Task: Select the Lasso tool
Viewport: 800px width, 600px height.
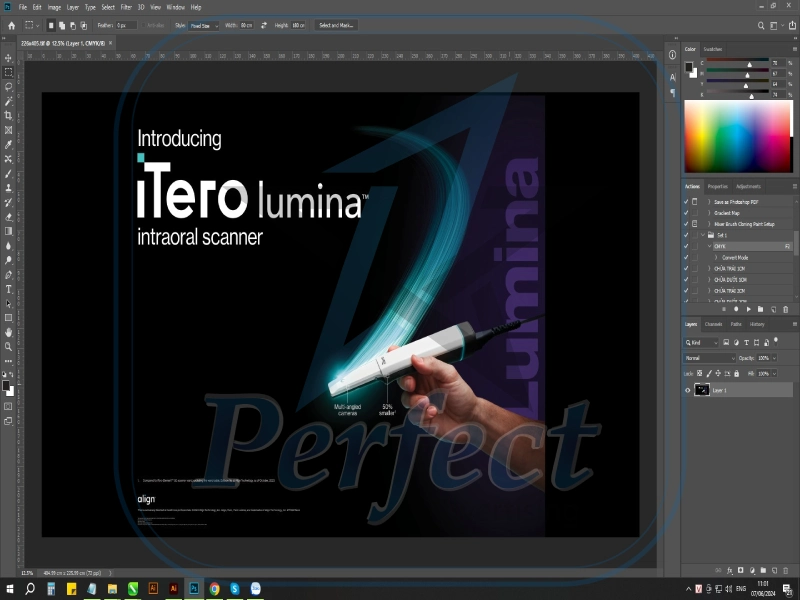Action: [x=9, y=87]
